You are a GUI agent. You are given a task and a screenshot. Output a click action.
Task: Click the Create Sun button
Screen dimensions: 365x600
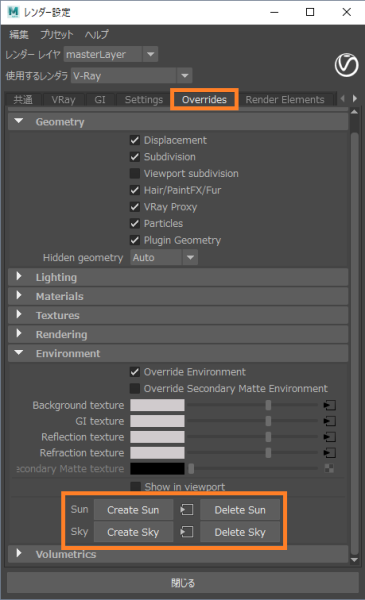[x=133, y=510]
